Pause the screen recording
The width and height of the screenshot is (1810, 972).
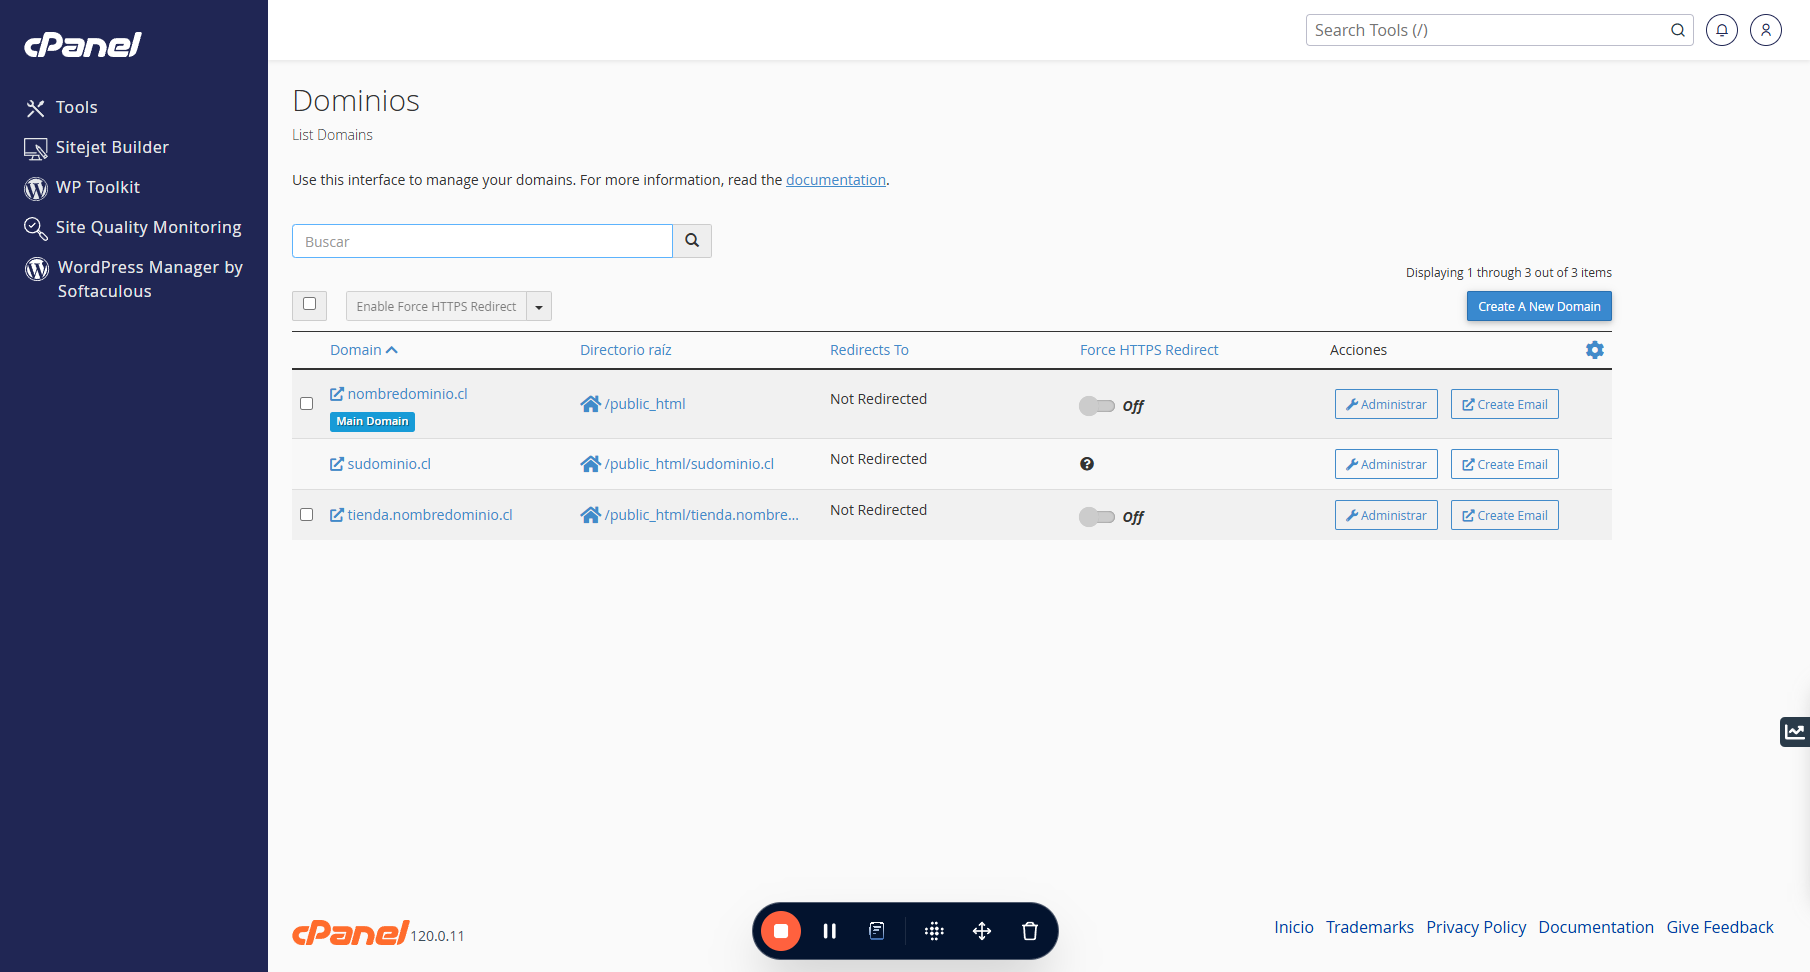829,931
